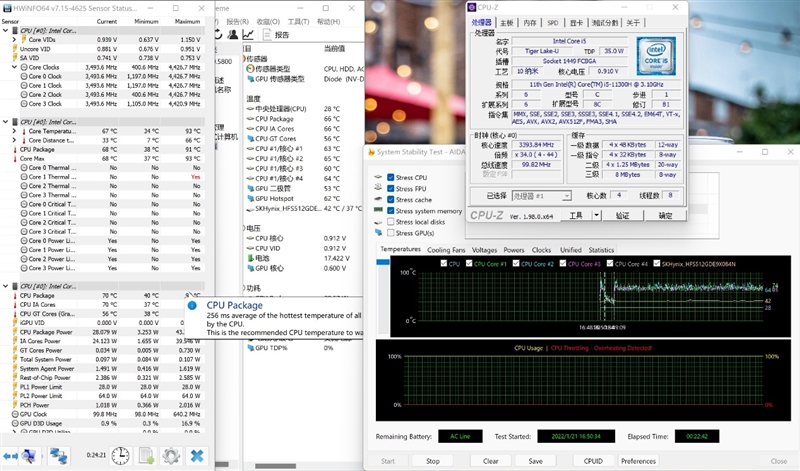Open the 工具 dropdown arrow in CPU-Z

tap(596, 215)
